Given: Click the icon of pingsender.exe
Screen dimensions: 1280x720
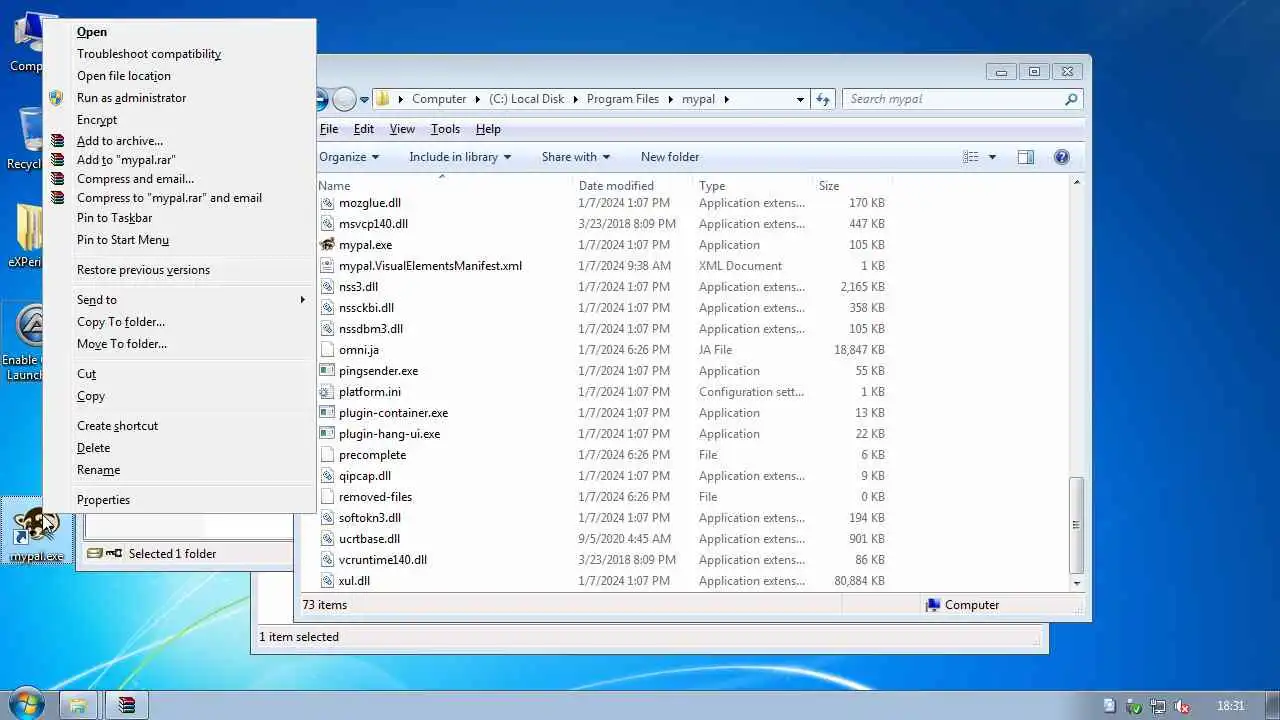Looking at the screenshot, I should tap(327, 371).
